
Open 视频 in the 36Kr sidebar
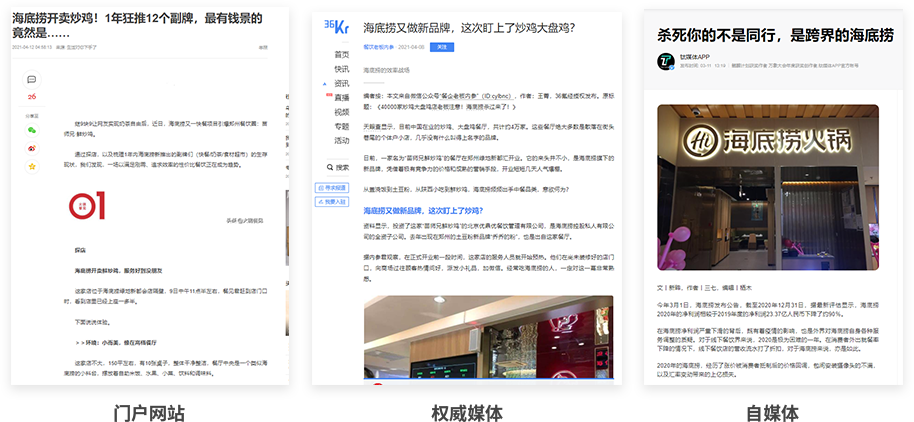tap(342, 112)
